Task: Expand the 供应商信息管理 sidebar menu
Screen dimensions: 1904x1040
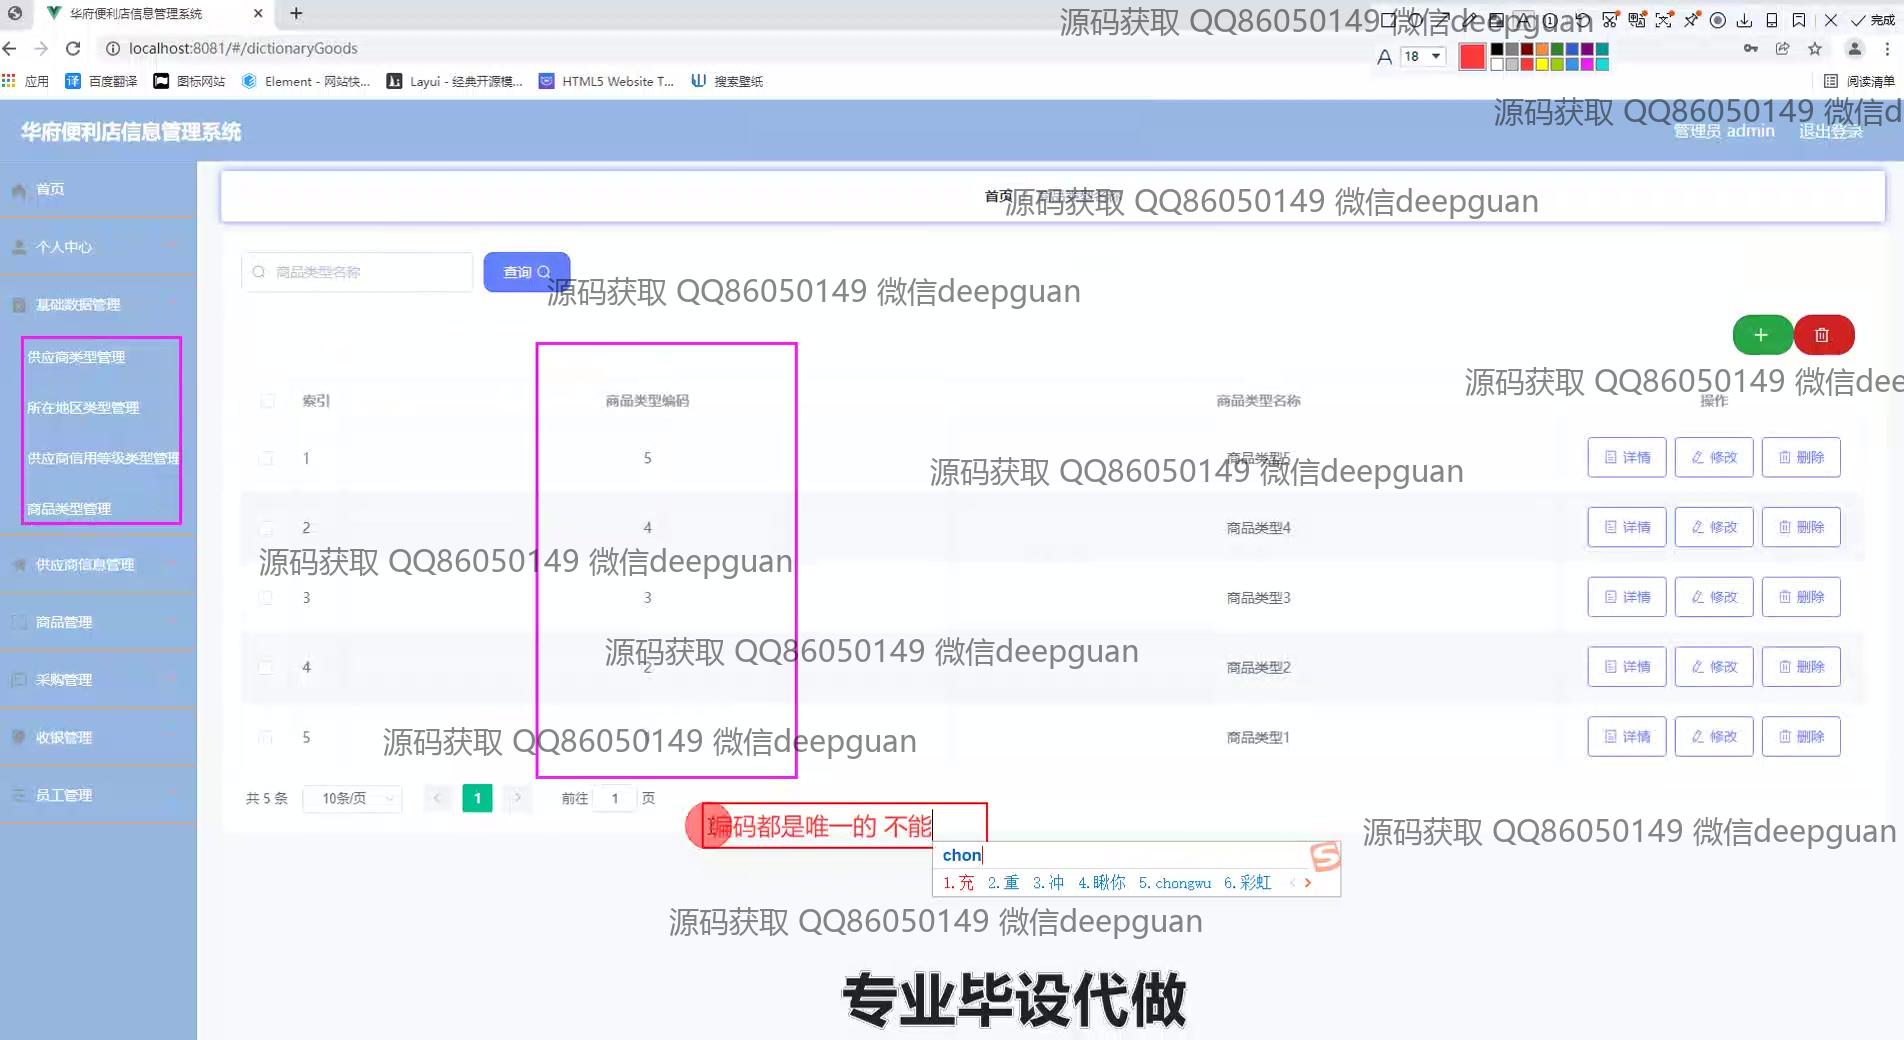Action: click(x=85, y=565)
